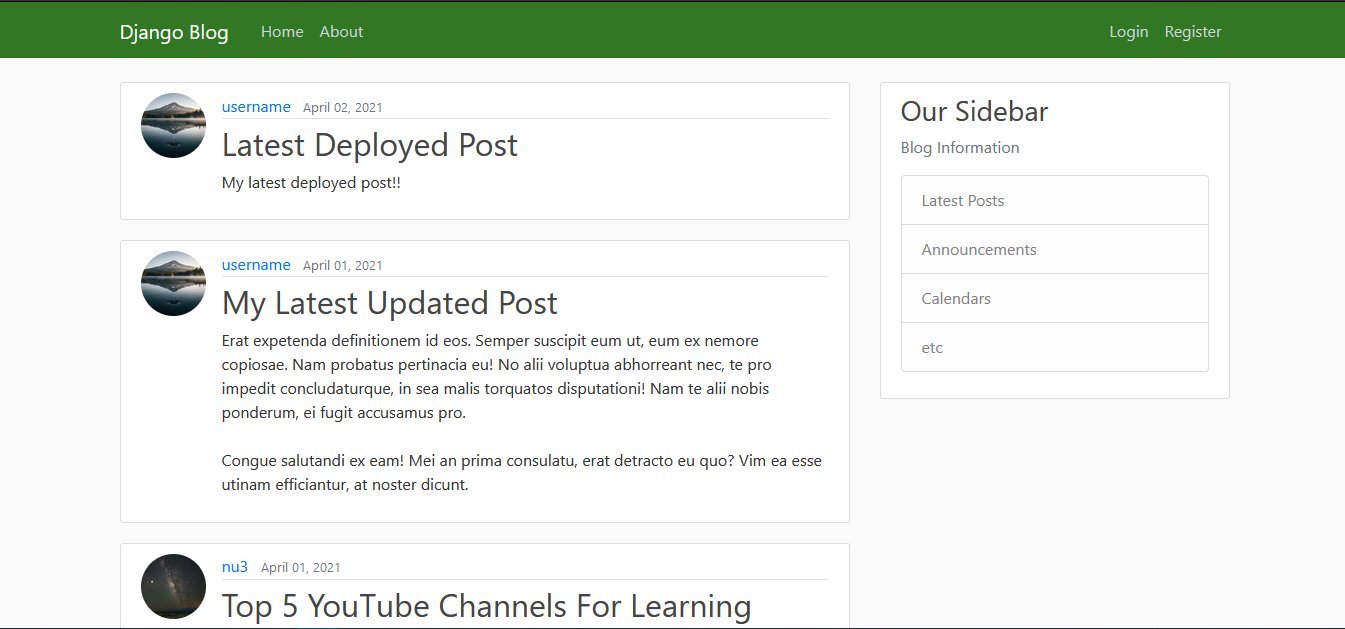The image size is (1345, 629).
Task: Click the 'Congue salutandi ex eam' paragraph
Action: click(x=522, y=473)
